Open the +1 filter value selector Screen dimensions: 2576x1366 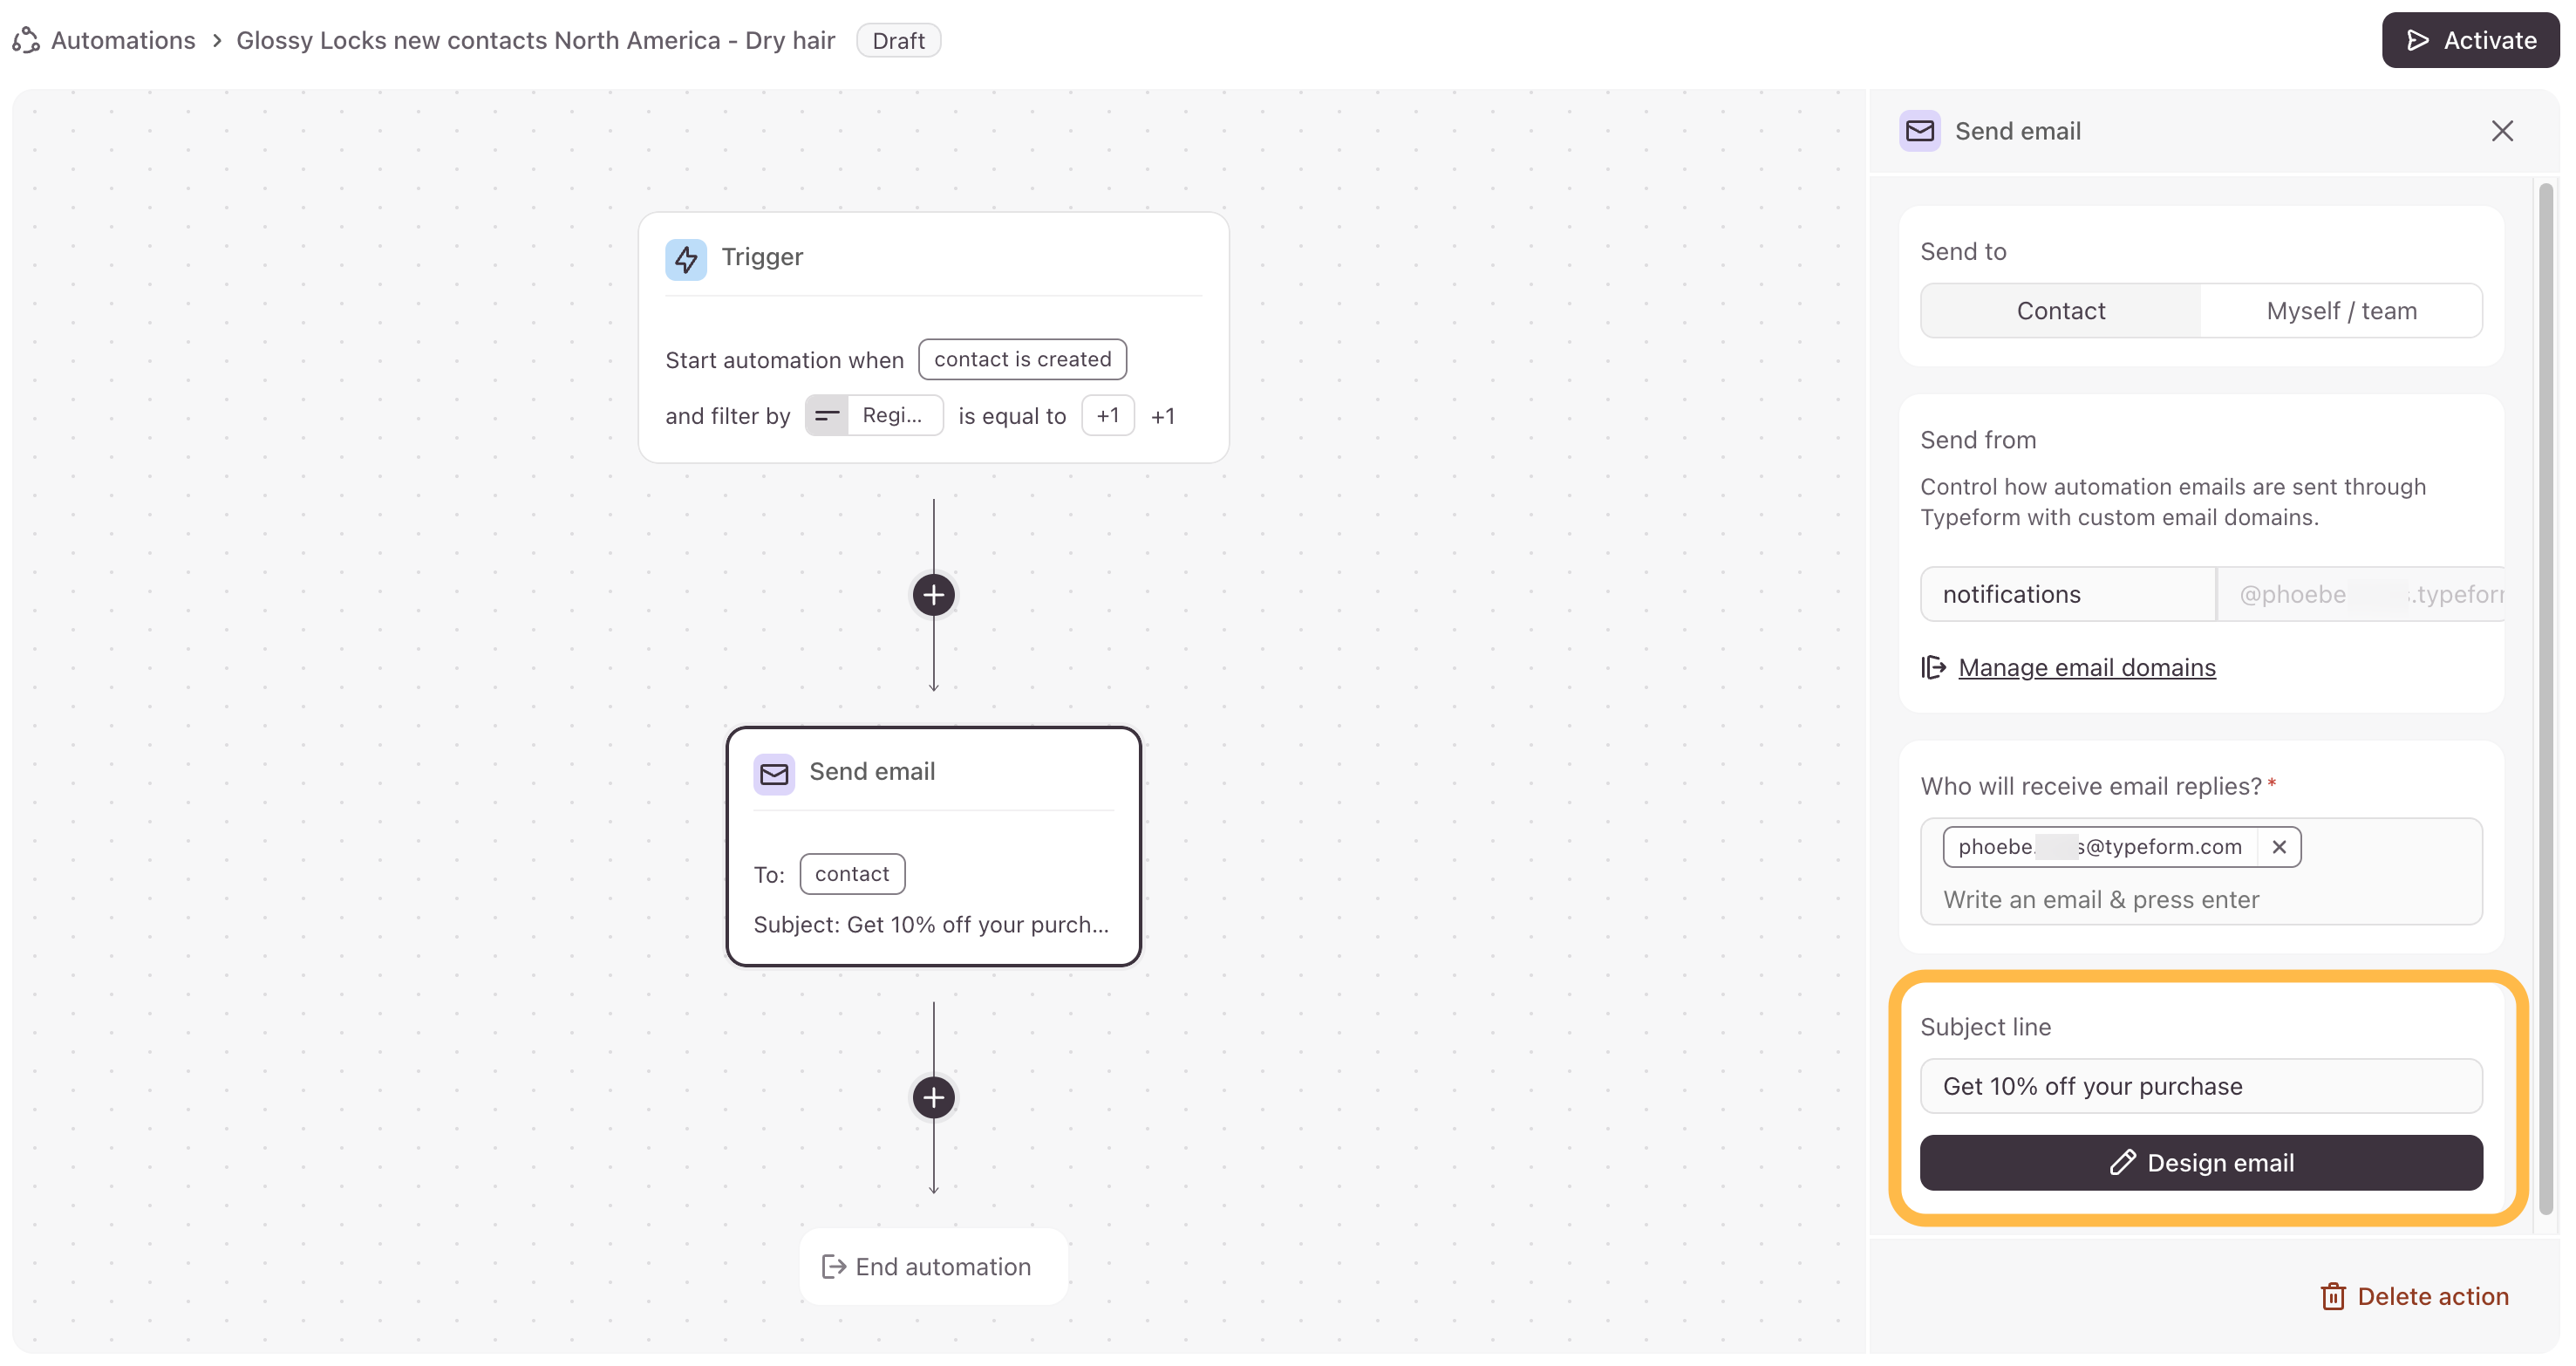point(1107,415)
